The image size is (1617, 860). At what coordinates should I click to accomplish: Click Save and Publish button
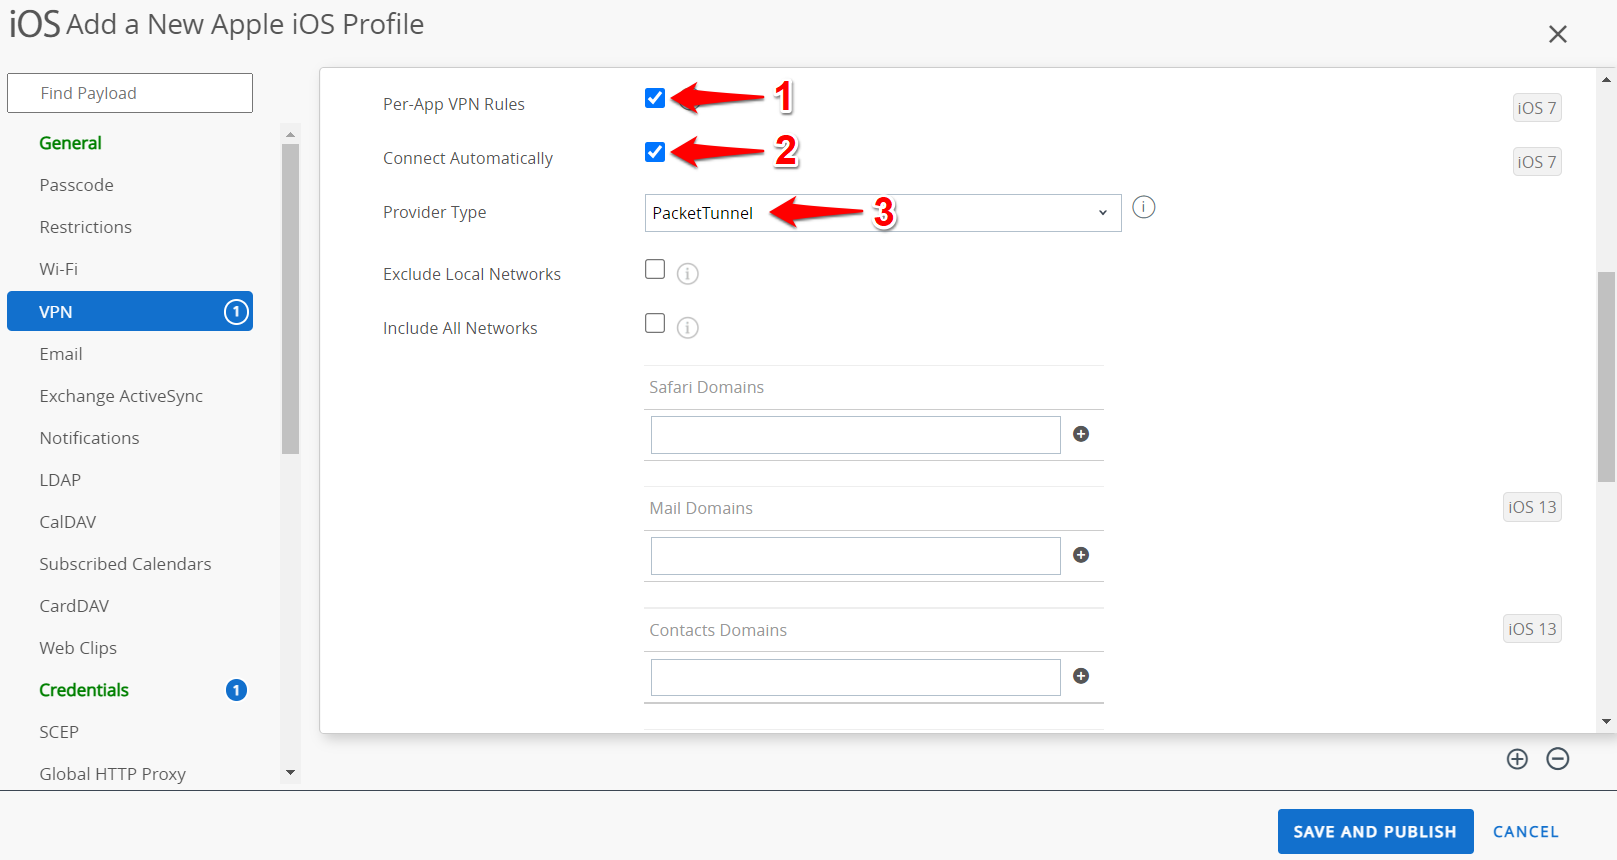(x=1375, y=831)
